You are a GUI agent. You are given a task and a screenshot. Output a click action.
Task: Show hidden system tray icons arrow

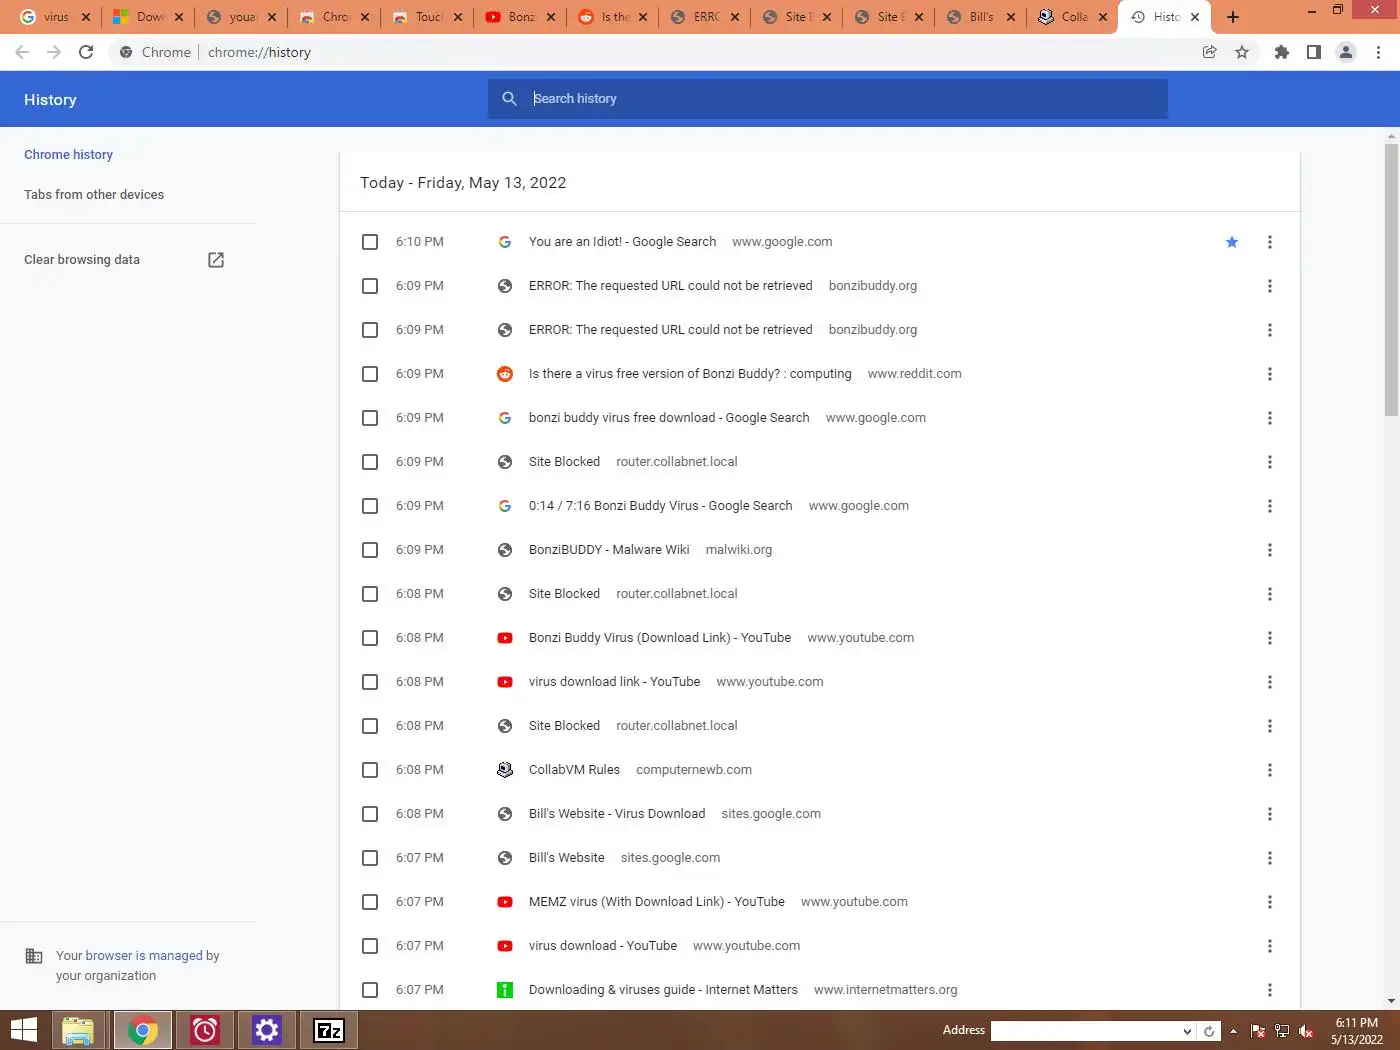coord(1233,1031)
